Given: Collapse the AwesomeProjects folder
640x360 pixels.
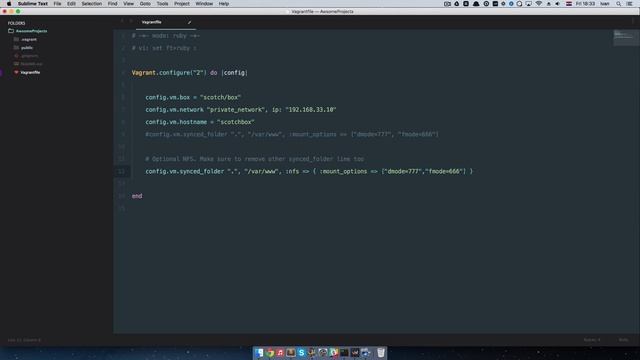Looking at the screenshot, I should 31,31.
